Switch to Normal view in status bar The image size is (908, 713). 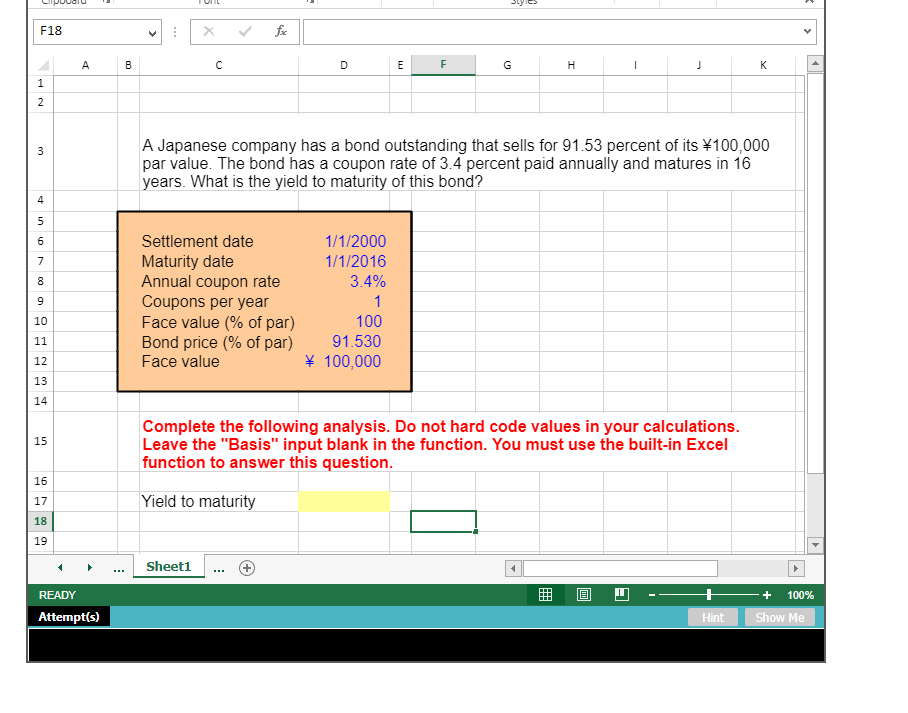pos(545,594)
